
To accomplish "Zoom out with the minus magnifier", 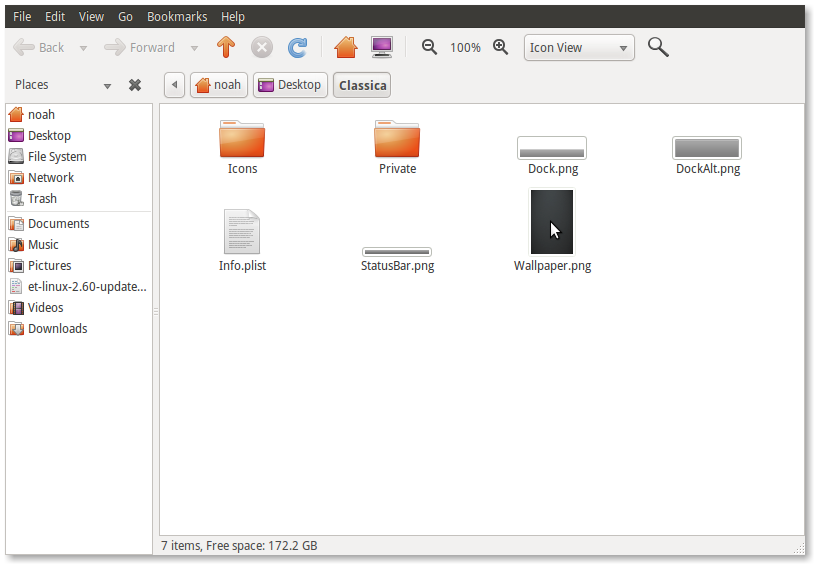I will 429,47.
